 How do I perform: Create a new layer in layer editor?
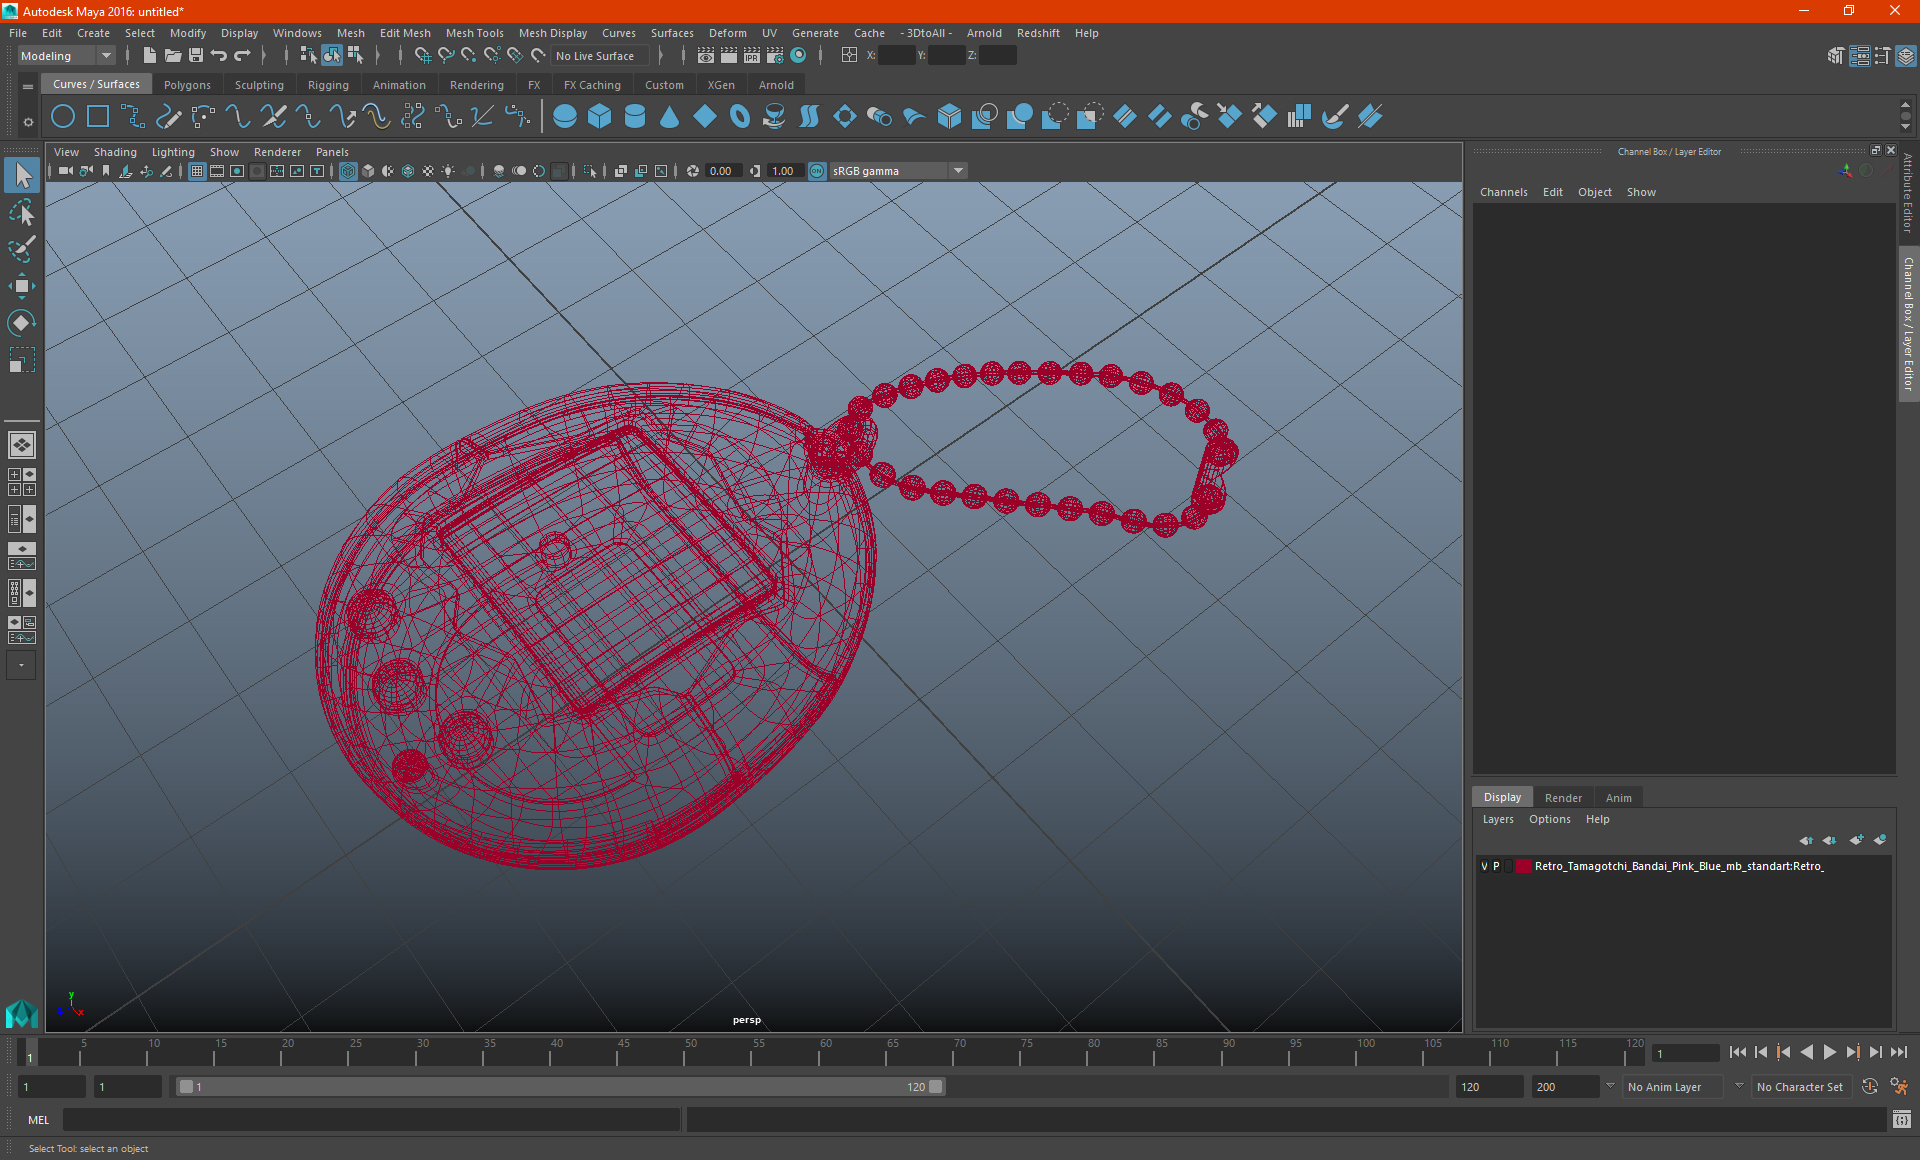[x=1856, y=840]
